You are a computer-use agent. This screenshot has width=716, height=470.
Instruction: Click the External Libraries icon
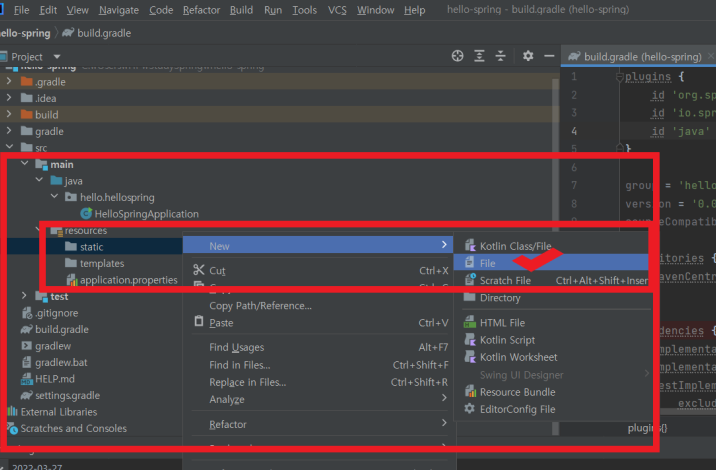tap(12, 412)
